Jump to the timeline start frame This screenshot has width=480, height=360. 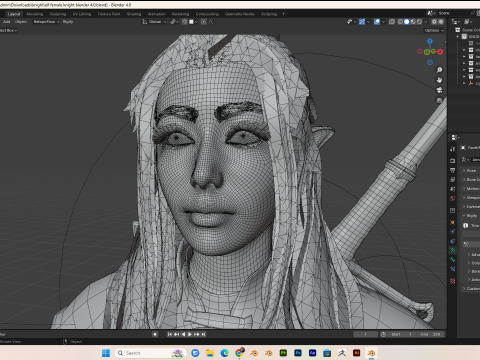click(x=169, y=334)
